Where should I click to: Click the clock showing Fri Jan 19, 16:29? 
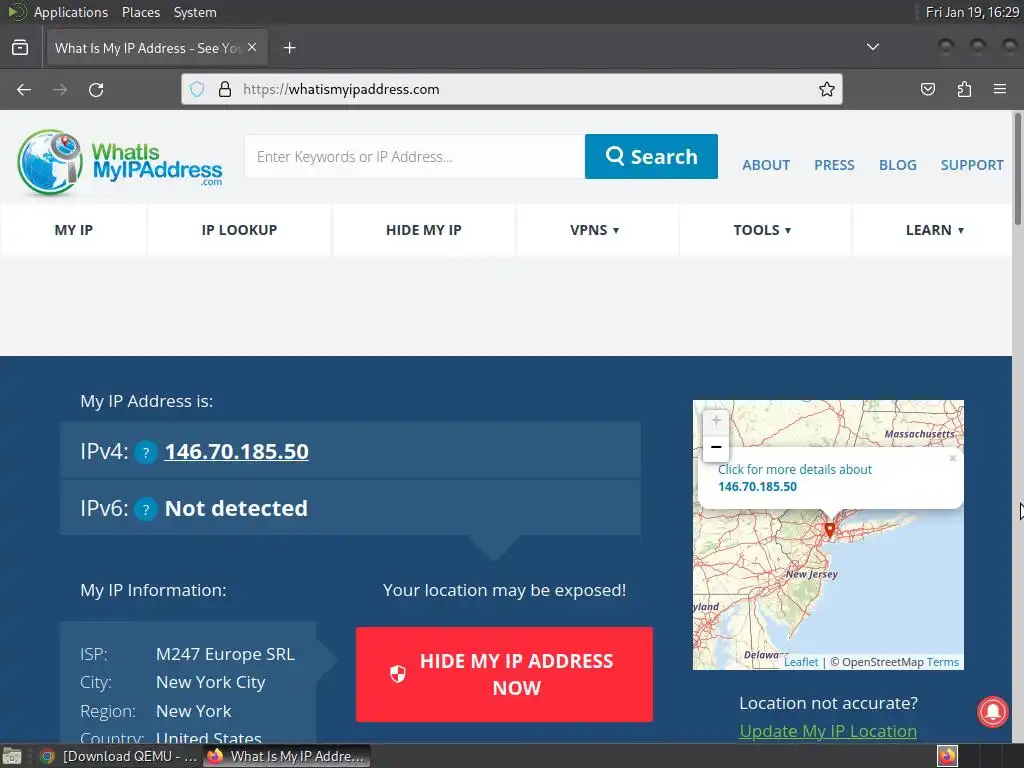tap(972, 12)
